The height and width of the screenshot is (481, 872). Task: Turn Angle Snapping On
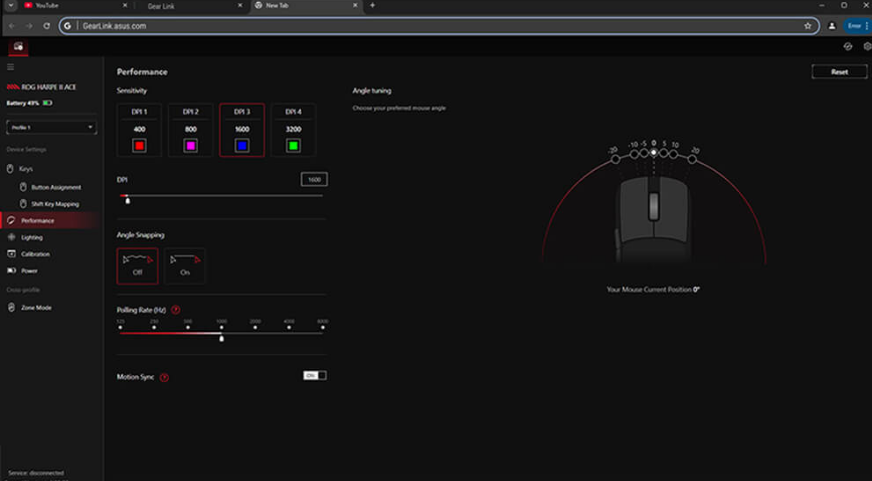click(185, 266)
